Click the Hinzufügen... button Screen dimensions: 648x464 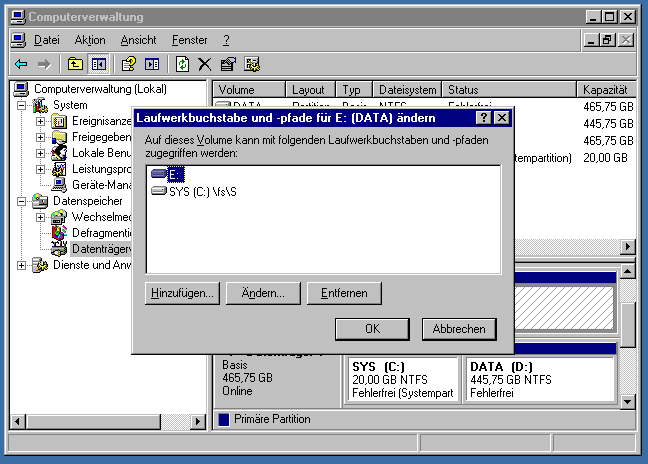pos(182,293)
